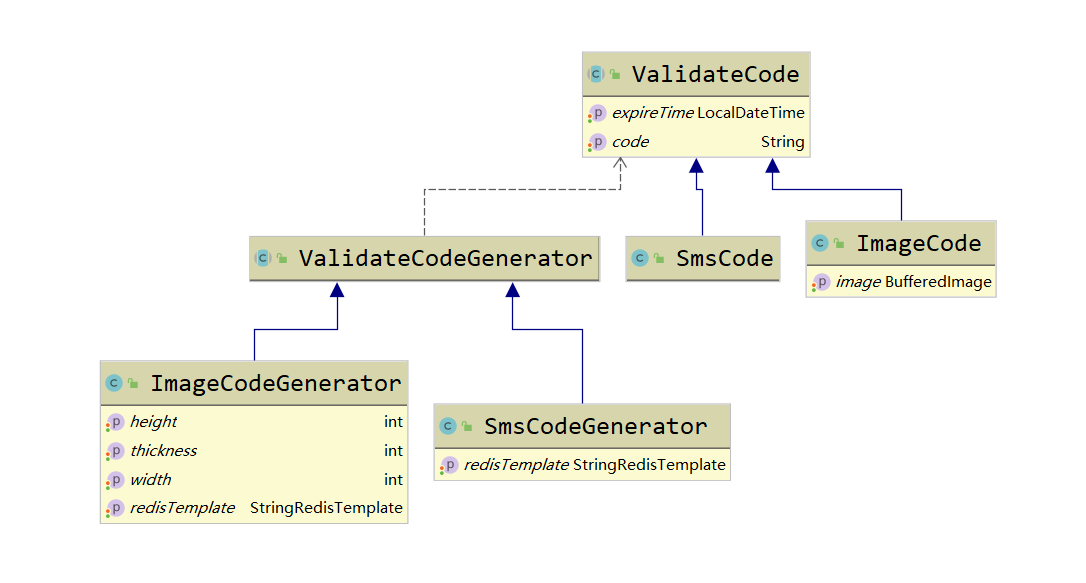Click the green lock icon in SmsCode header
The width and height of the screenshot is (1086, 583).
pyautogui.click(x=659, y=258)
